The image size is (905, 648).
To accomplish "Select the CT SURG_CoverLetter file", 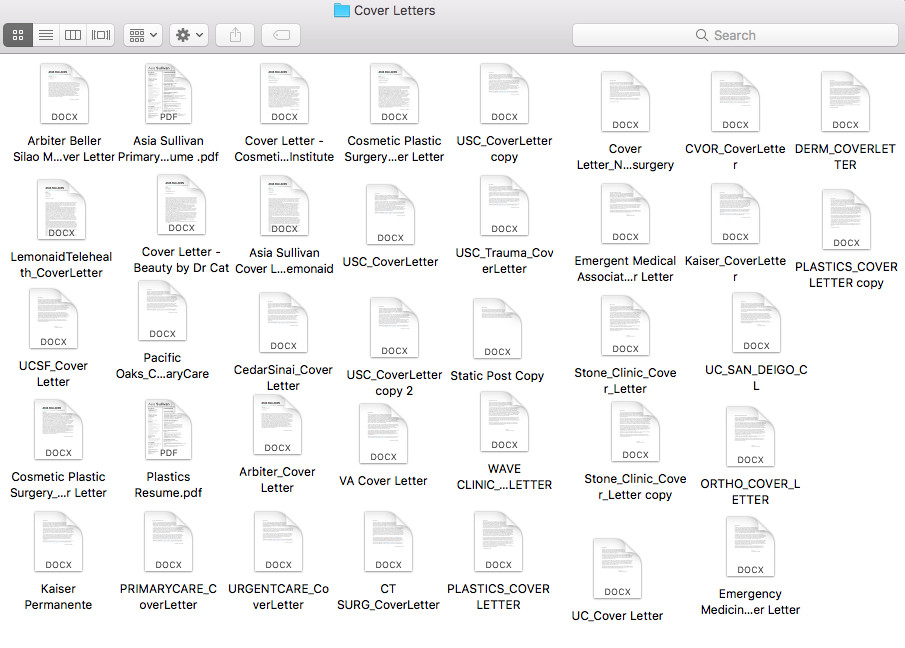I will point(388,542).
